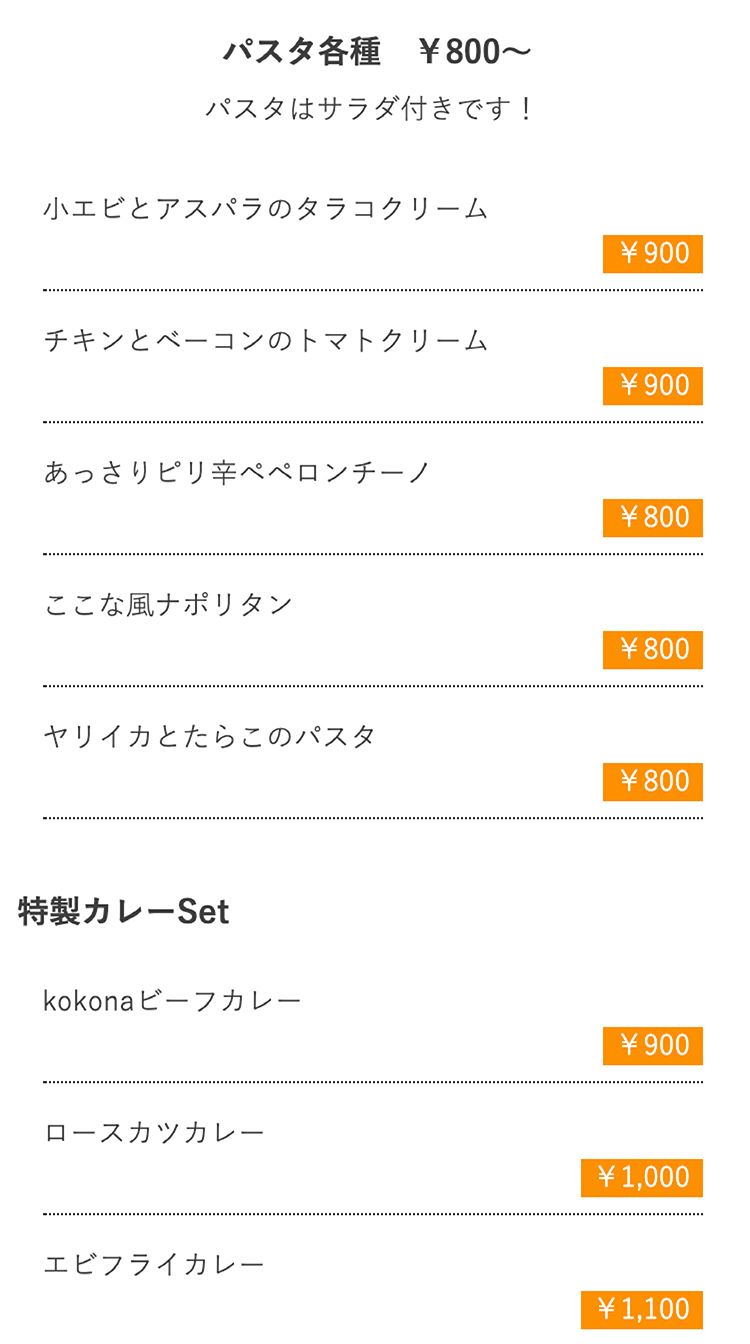
Task: Click the ￥1,100 price badge
Action: click(x=642, y=1310)
